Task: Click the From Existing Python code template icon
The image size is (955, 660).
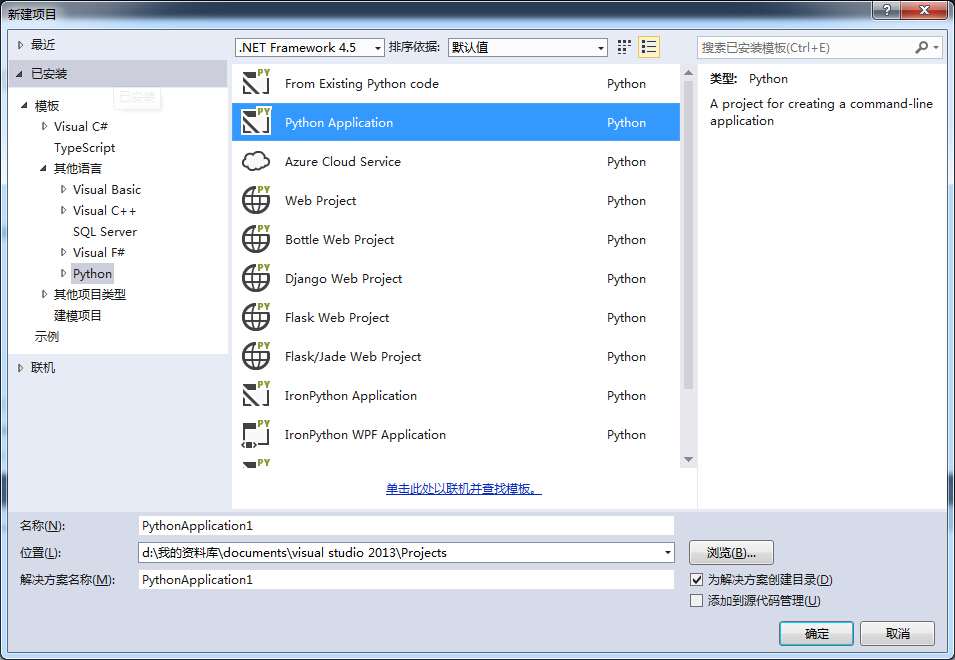Action: click(x=256, y=83)
